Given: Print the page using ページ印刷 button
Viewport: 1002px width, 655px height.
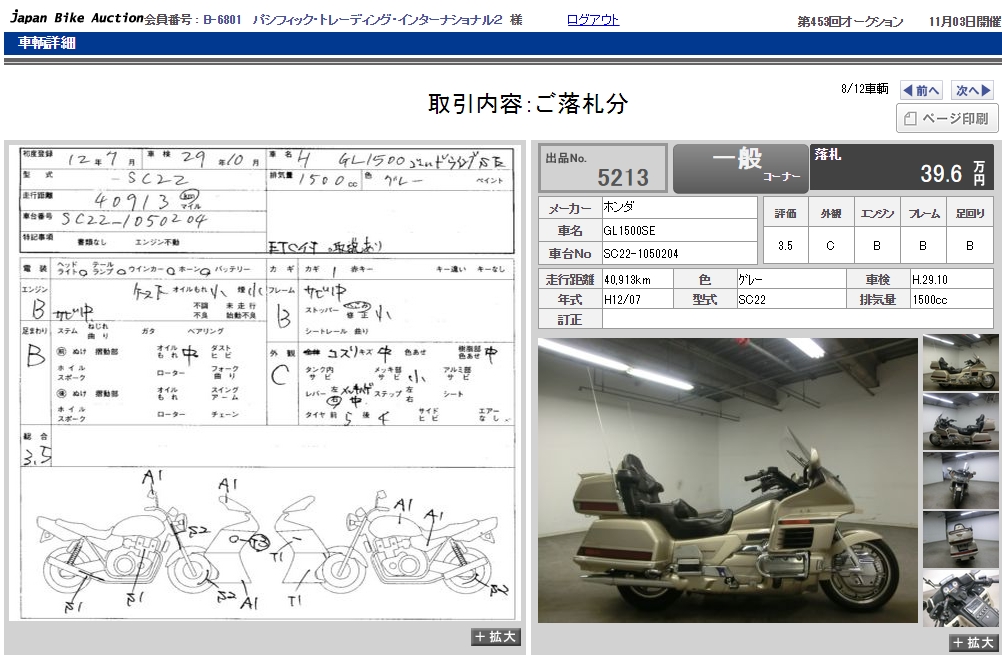Looking at the screenshot, I should (946, 118).
